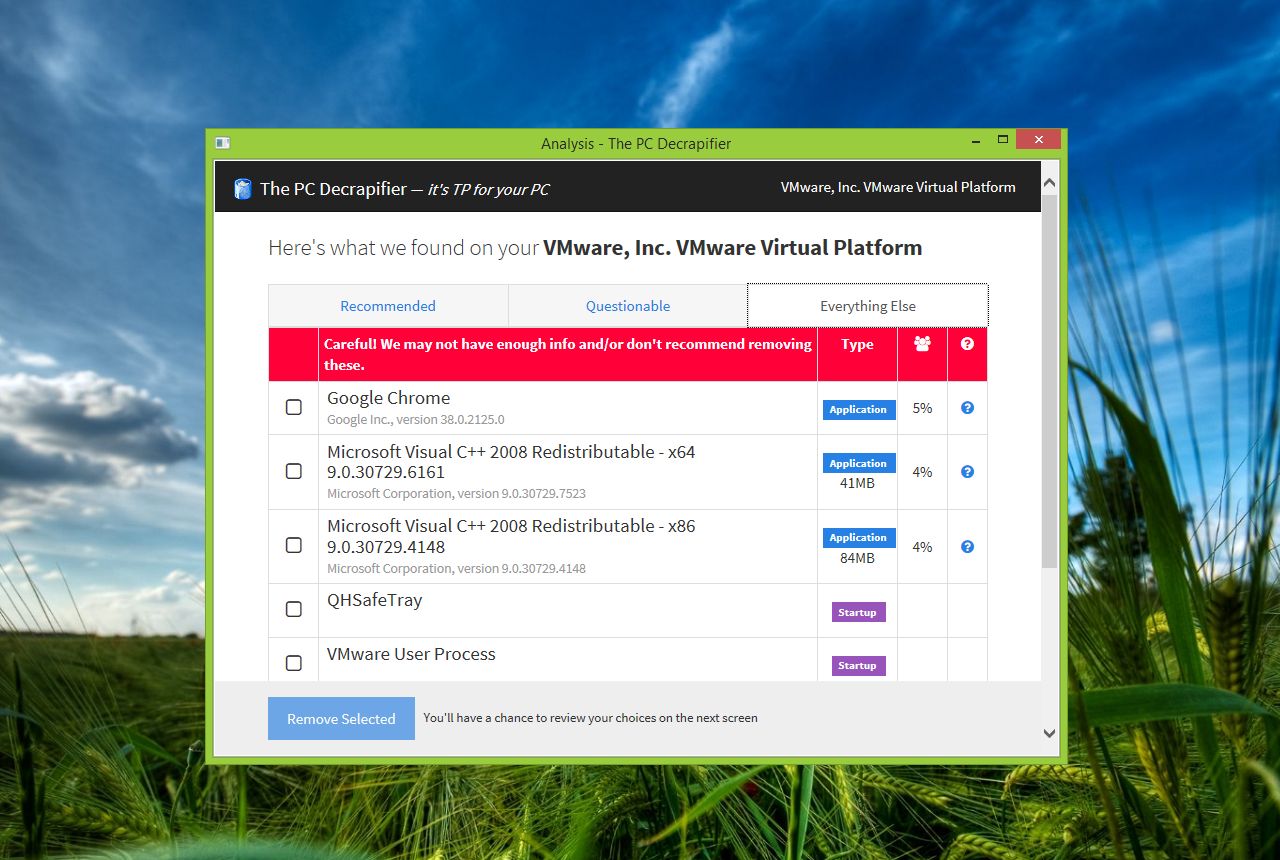Close the PC Decrapifier window

coord(1038,139)
